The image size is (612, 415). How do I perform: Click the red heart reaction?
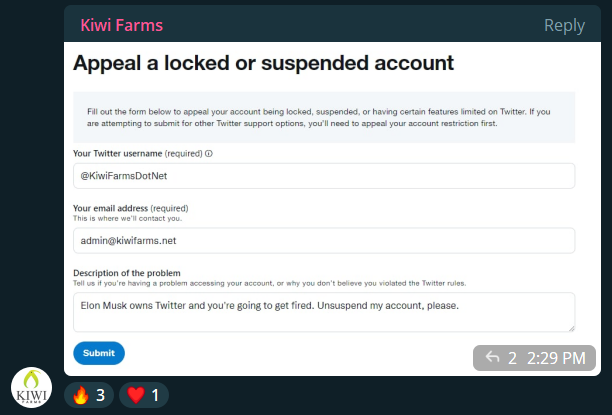[136, 395]
